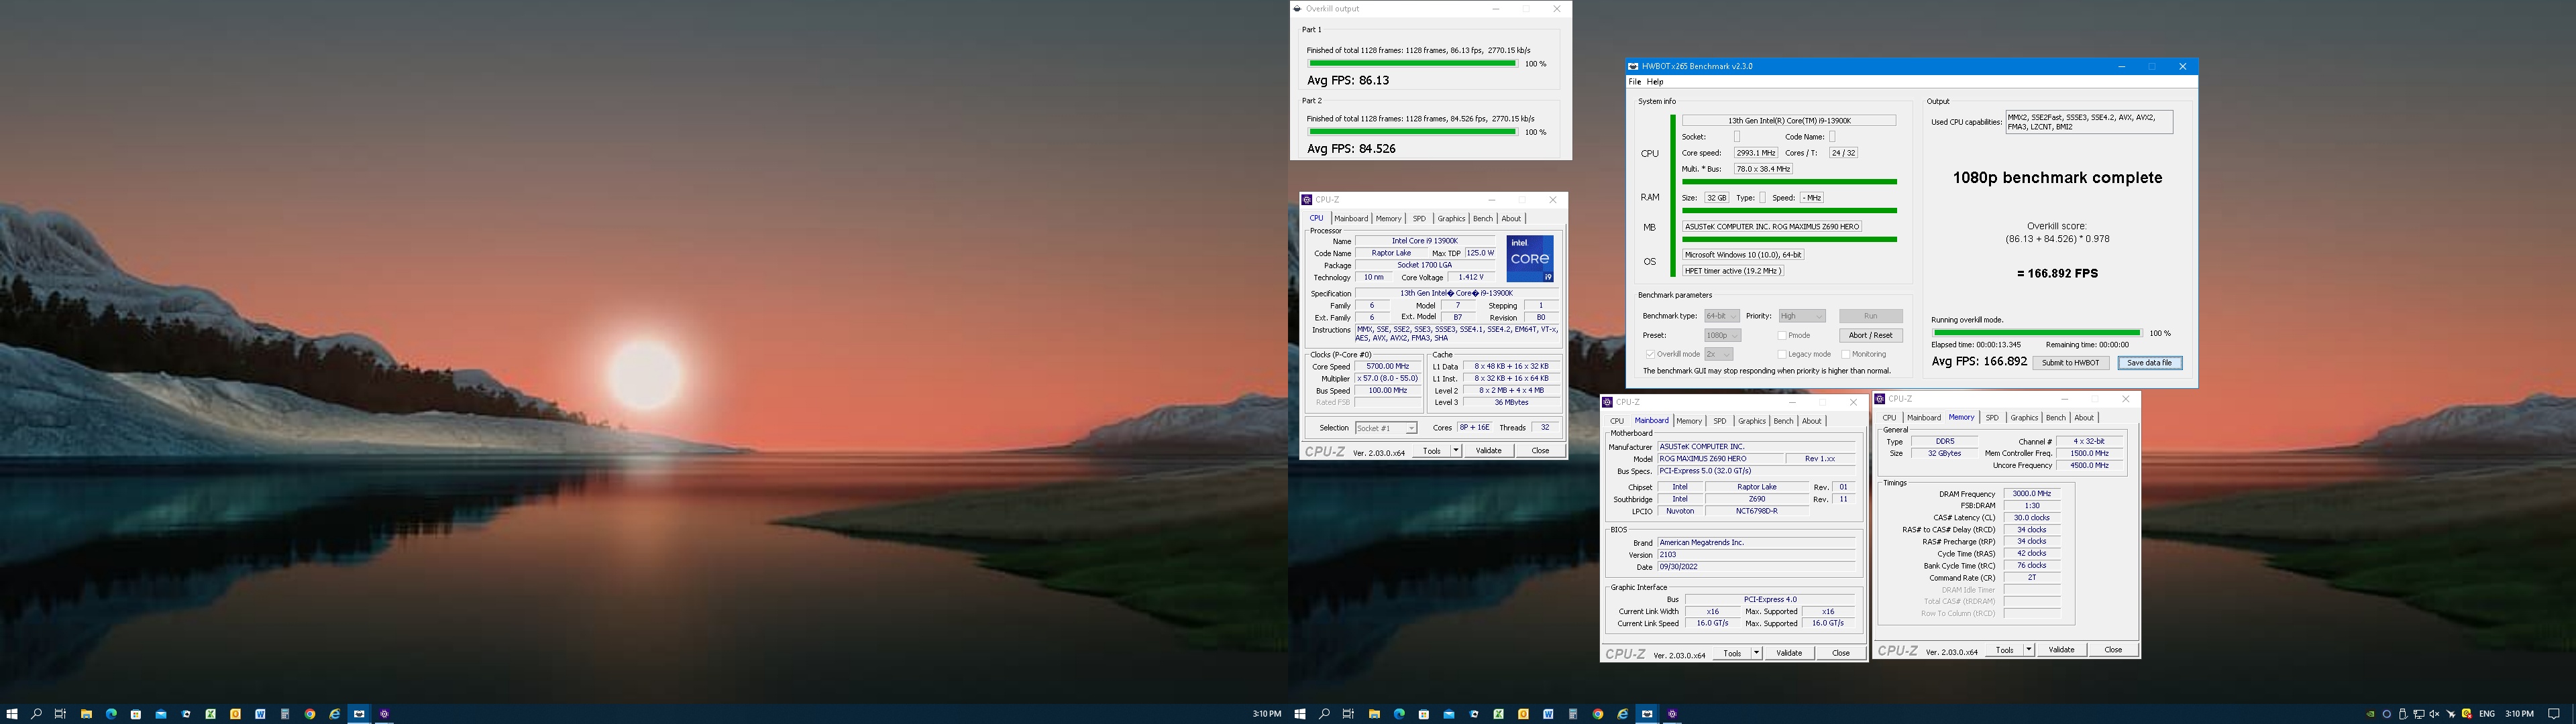
Task: Click Overkill output window title icon
Action: pos(1298,9)
